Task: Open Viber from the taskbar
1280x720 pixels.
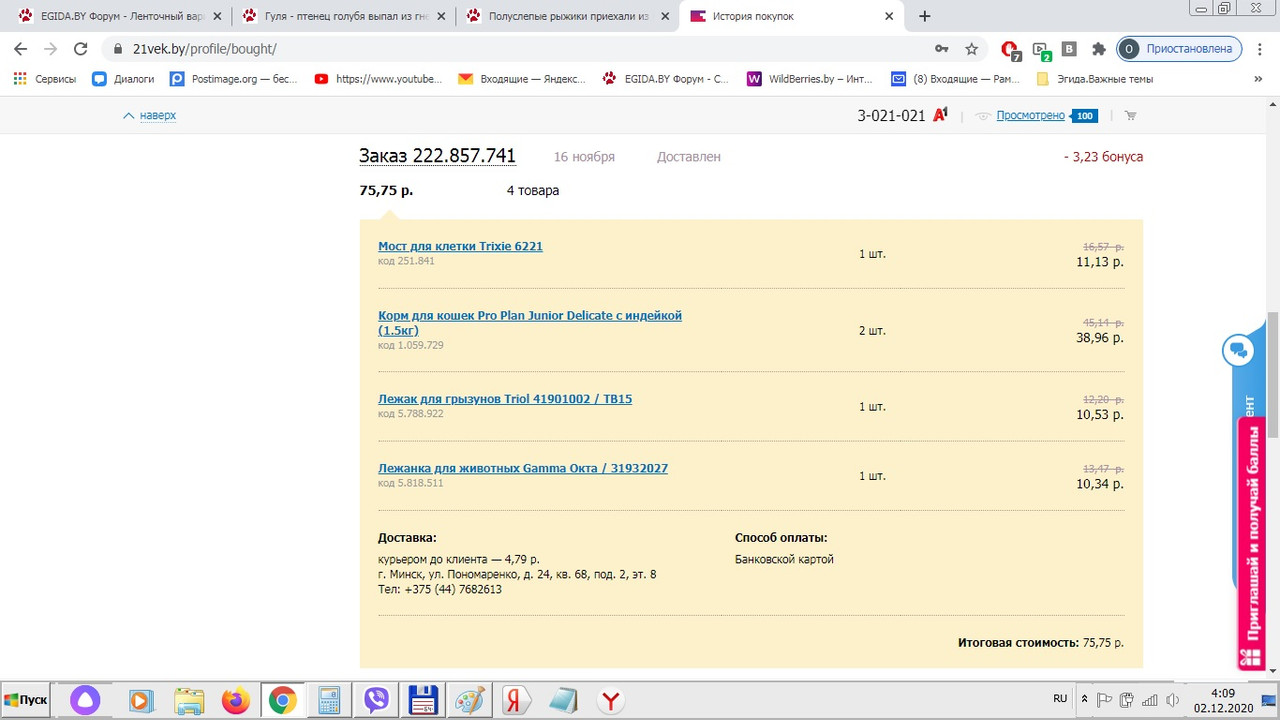Action: tap(376, 701)
